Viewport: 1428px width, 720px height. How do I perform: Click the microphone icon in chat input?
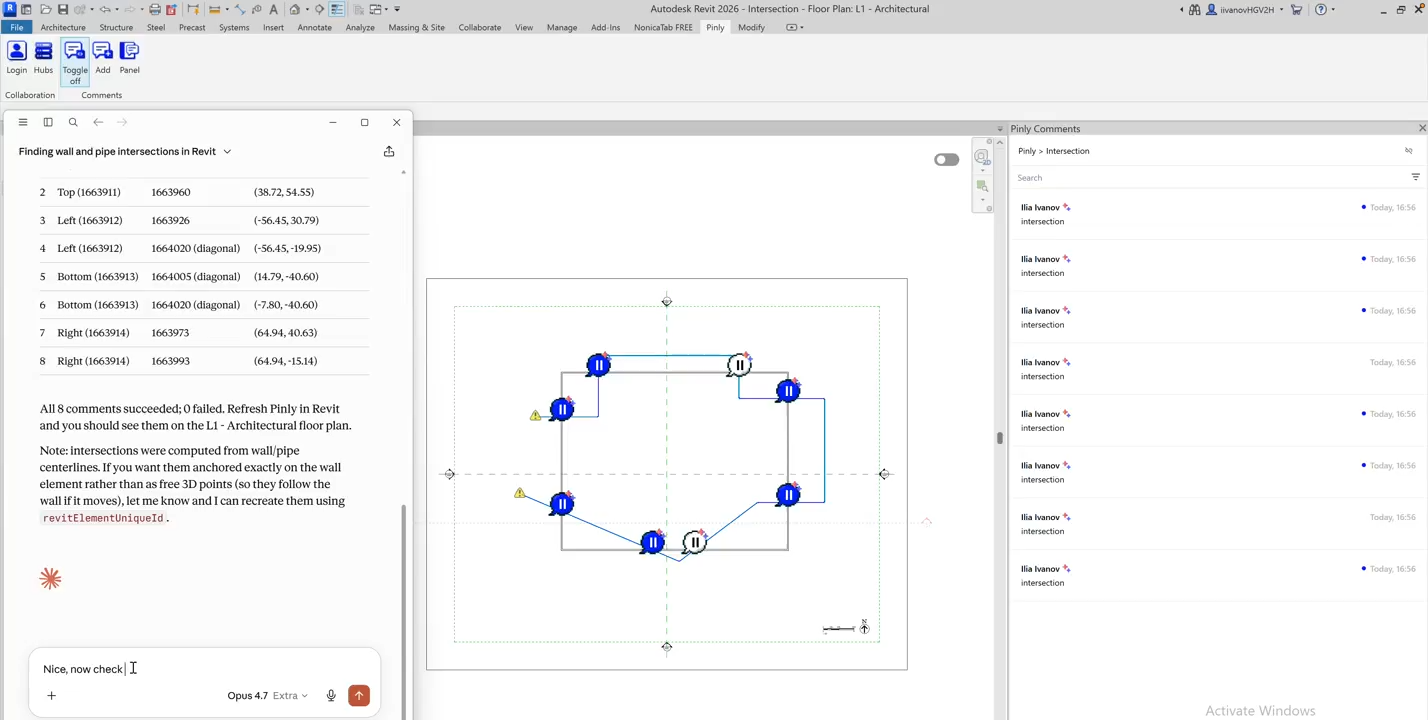click(x=331, y=696)
